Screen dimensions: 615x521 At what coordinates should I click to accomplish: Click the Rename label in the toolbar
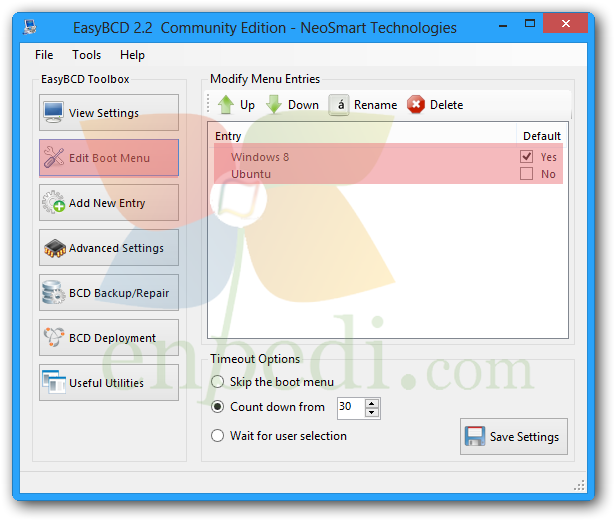click(x=375, y=105)
